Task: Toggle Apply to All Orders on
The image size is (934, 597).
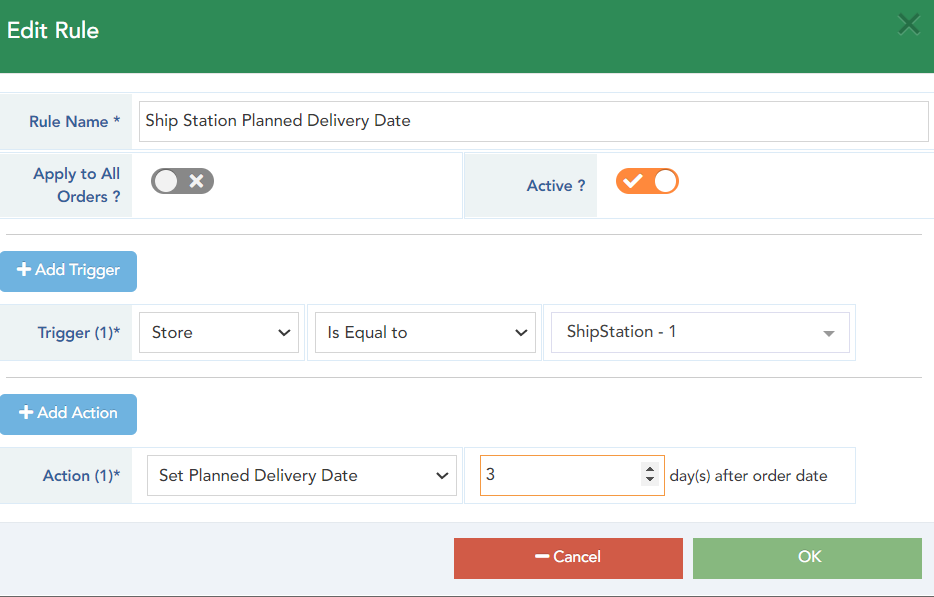Action: coord(182,181)
